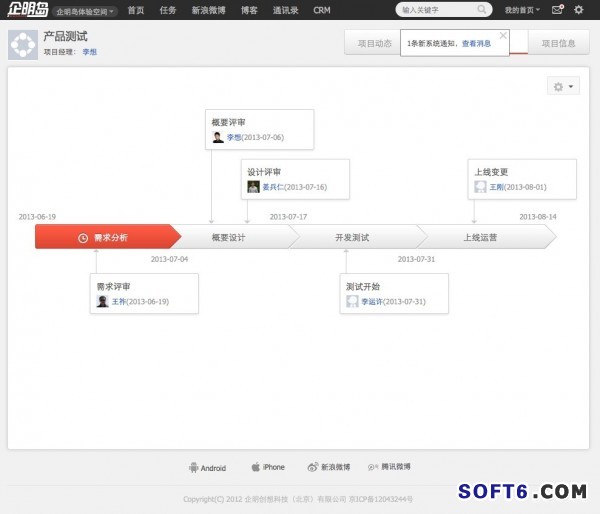
Task: Click the Android download icon
Action: 193,467
